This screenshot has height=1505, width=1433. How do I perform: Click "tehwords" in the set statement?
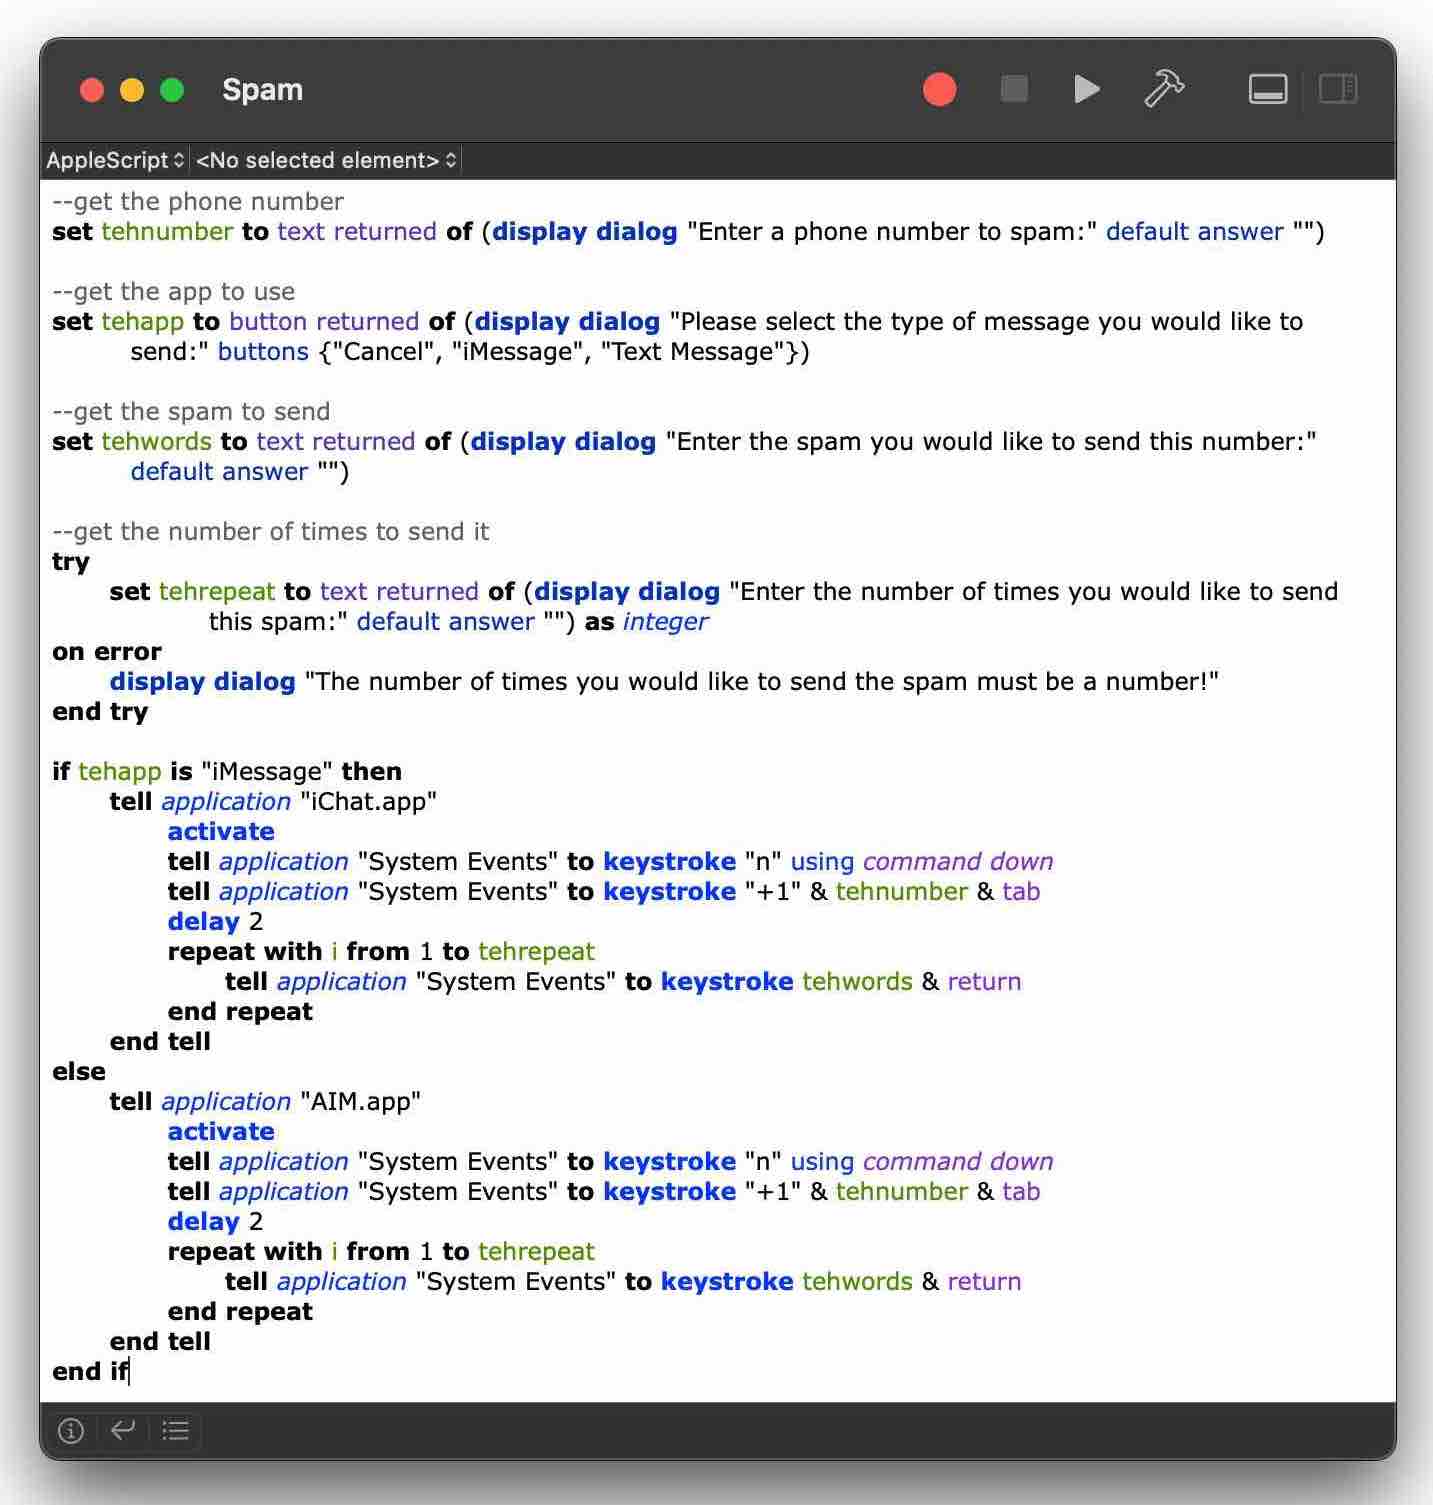pos(156,442)
